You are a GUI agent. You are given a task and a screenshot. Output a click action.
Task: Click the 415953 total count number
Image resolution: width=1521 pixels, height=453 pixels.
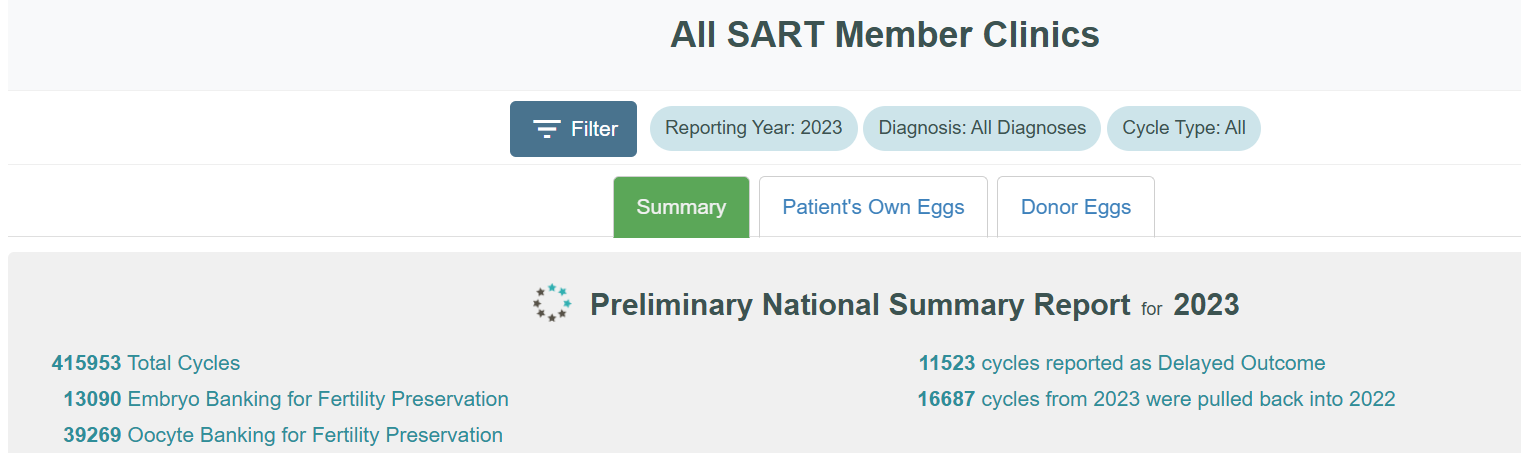[x=87, y=363]
